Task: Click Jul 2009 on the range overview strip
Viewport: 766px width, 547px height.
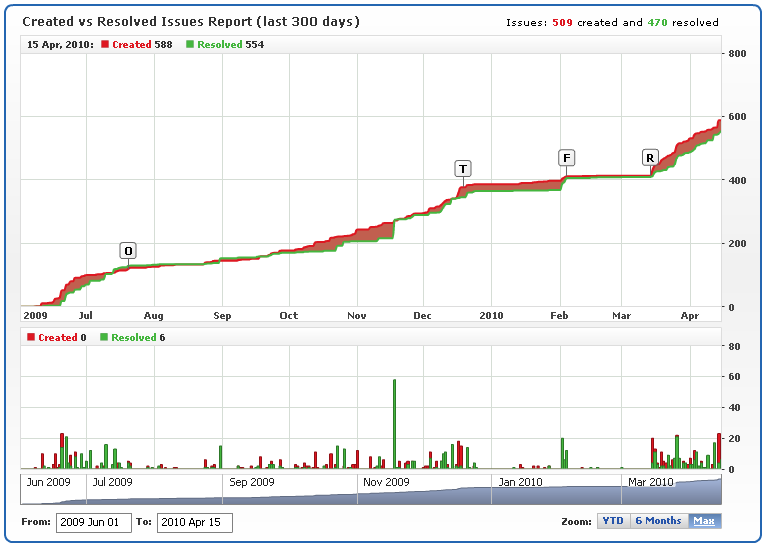Action: coord(113,482)
